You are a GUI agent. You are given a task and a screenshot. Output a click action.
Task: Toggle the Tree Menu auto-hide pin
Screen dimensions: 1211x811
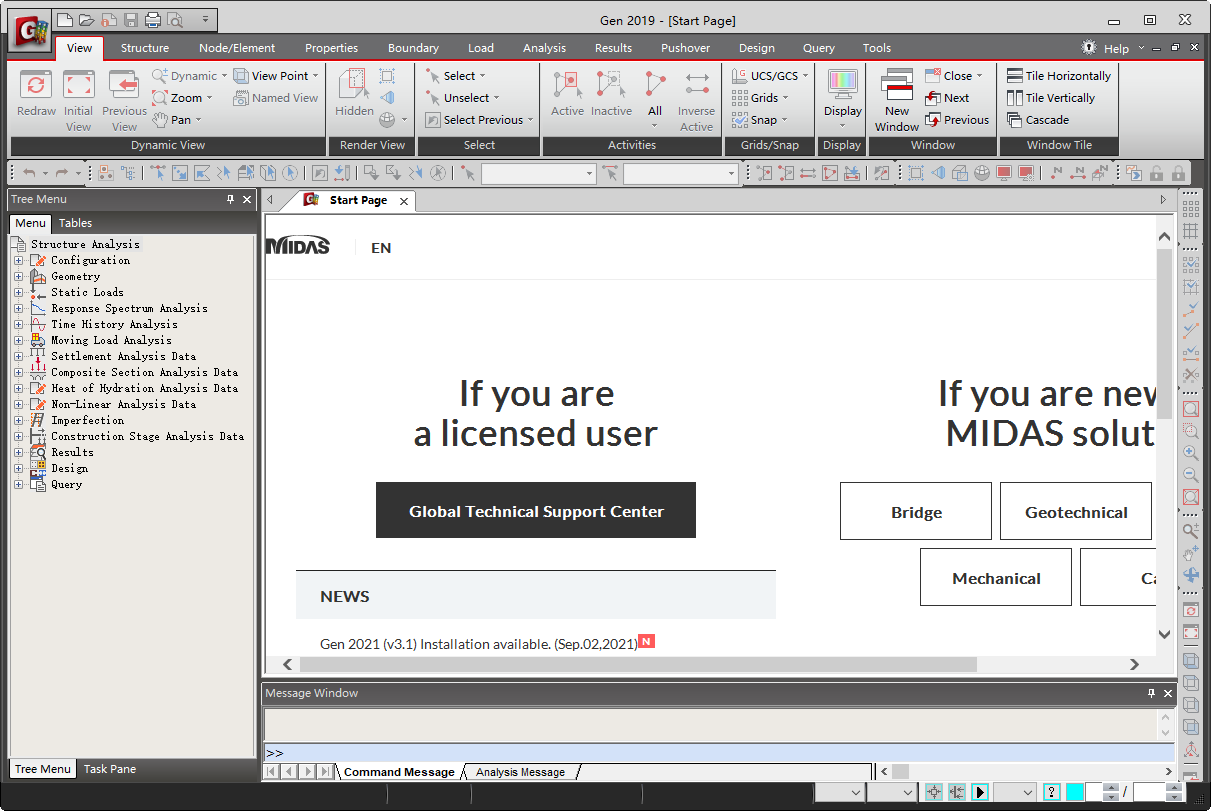coord(230,200)
